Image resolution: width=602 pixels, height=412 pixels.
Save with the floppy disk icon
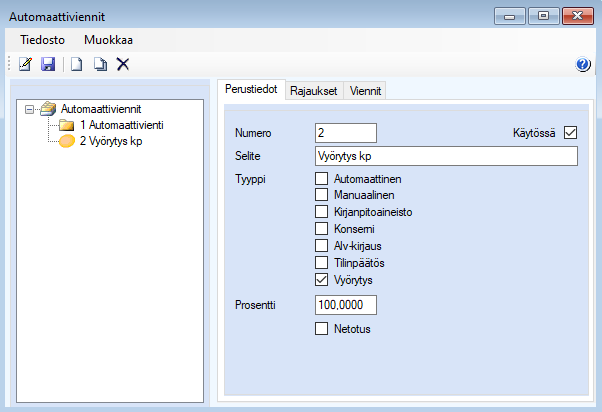pos(48,64)
